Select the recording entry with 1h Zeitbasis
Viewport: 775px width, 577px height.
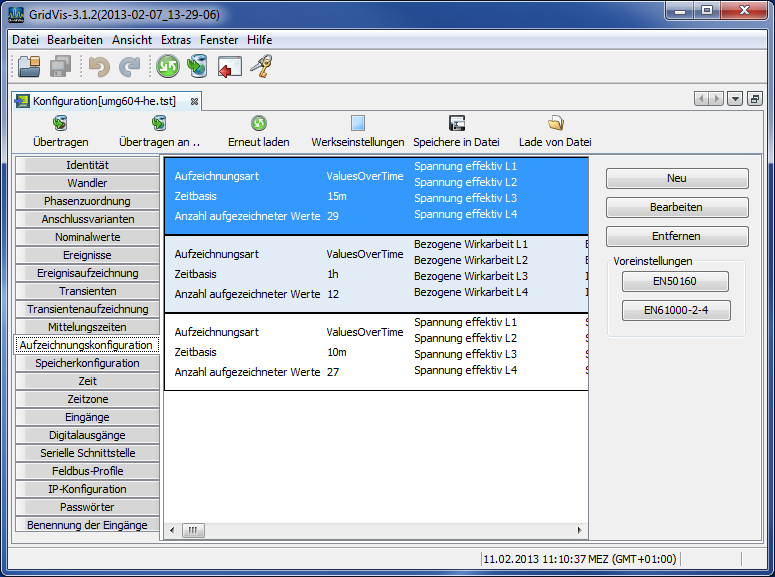click(x=375, y=274)
